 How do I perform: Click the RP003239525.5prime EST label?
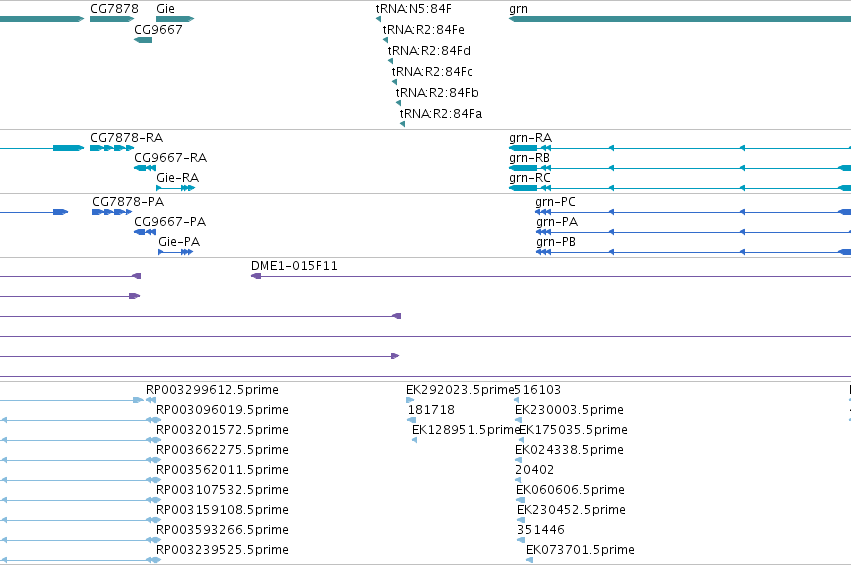click(x=222, y=550)
